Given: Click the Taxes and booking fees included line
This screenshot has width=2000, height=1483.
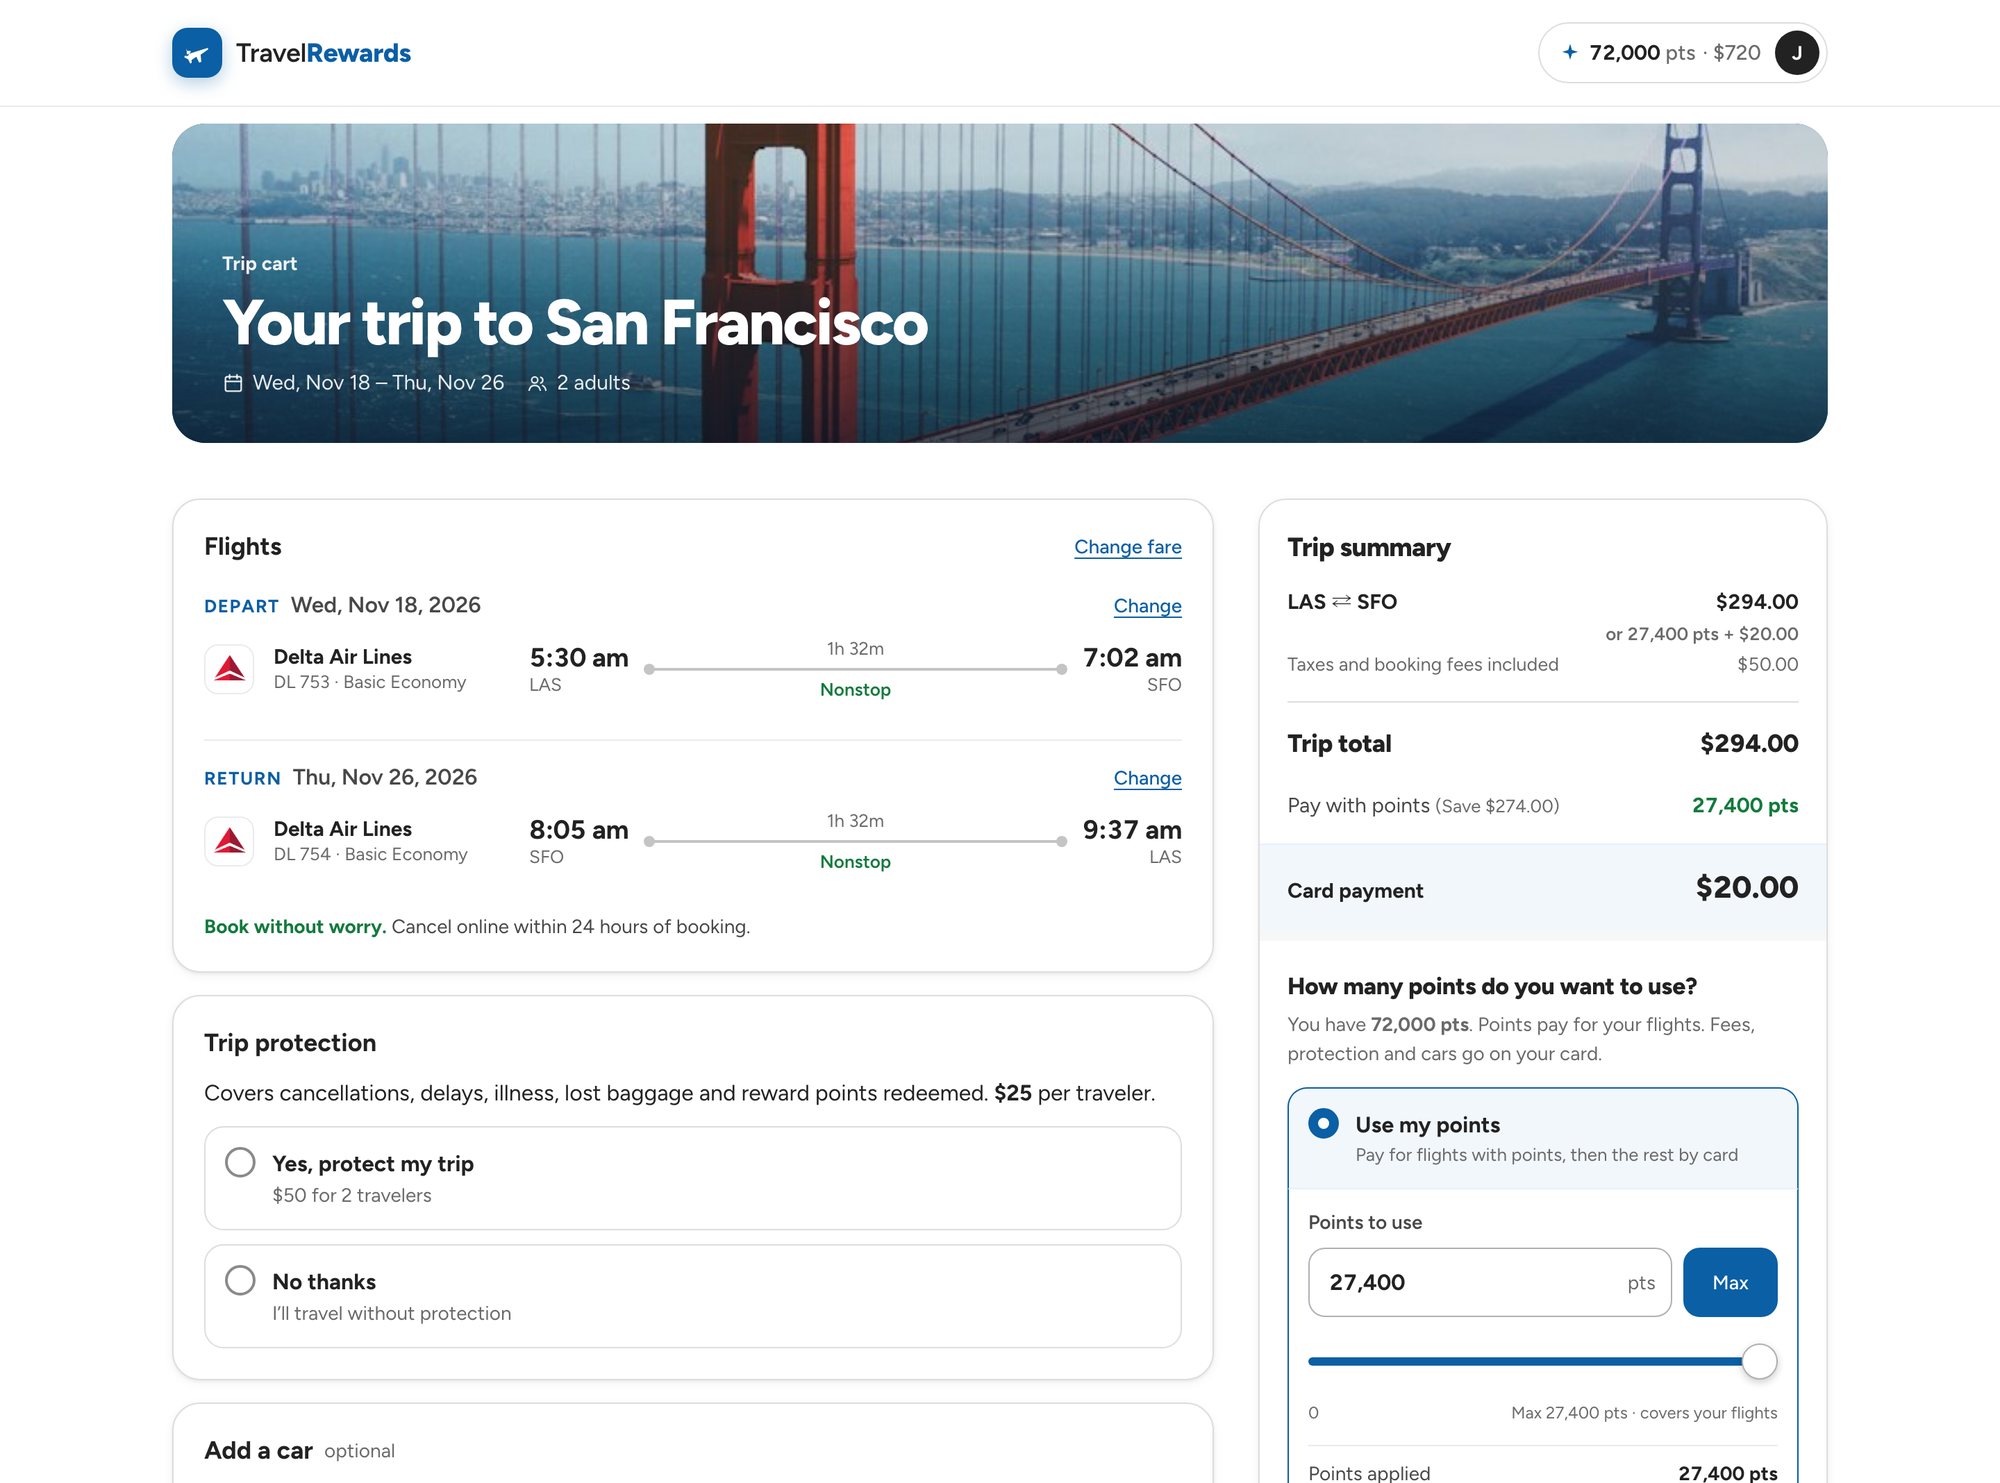Looking at the screenshot, I should (x=1542, y=664).
